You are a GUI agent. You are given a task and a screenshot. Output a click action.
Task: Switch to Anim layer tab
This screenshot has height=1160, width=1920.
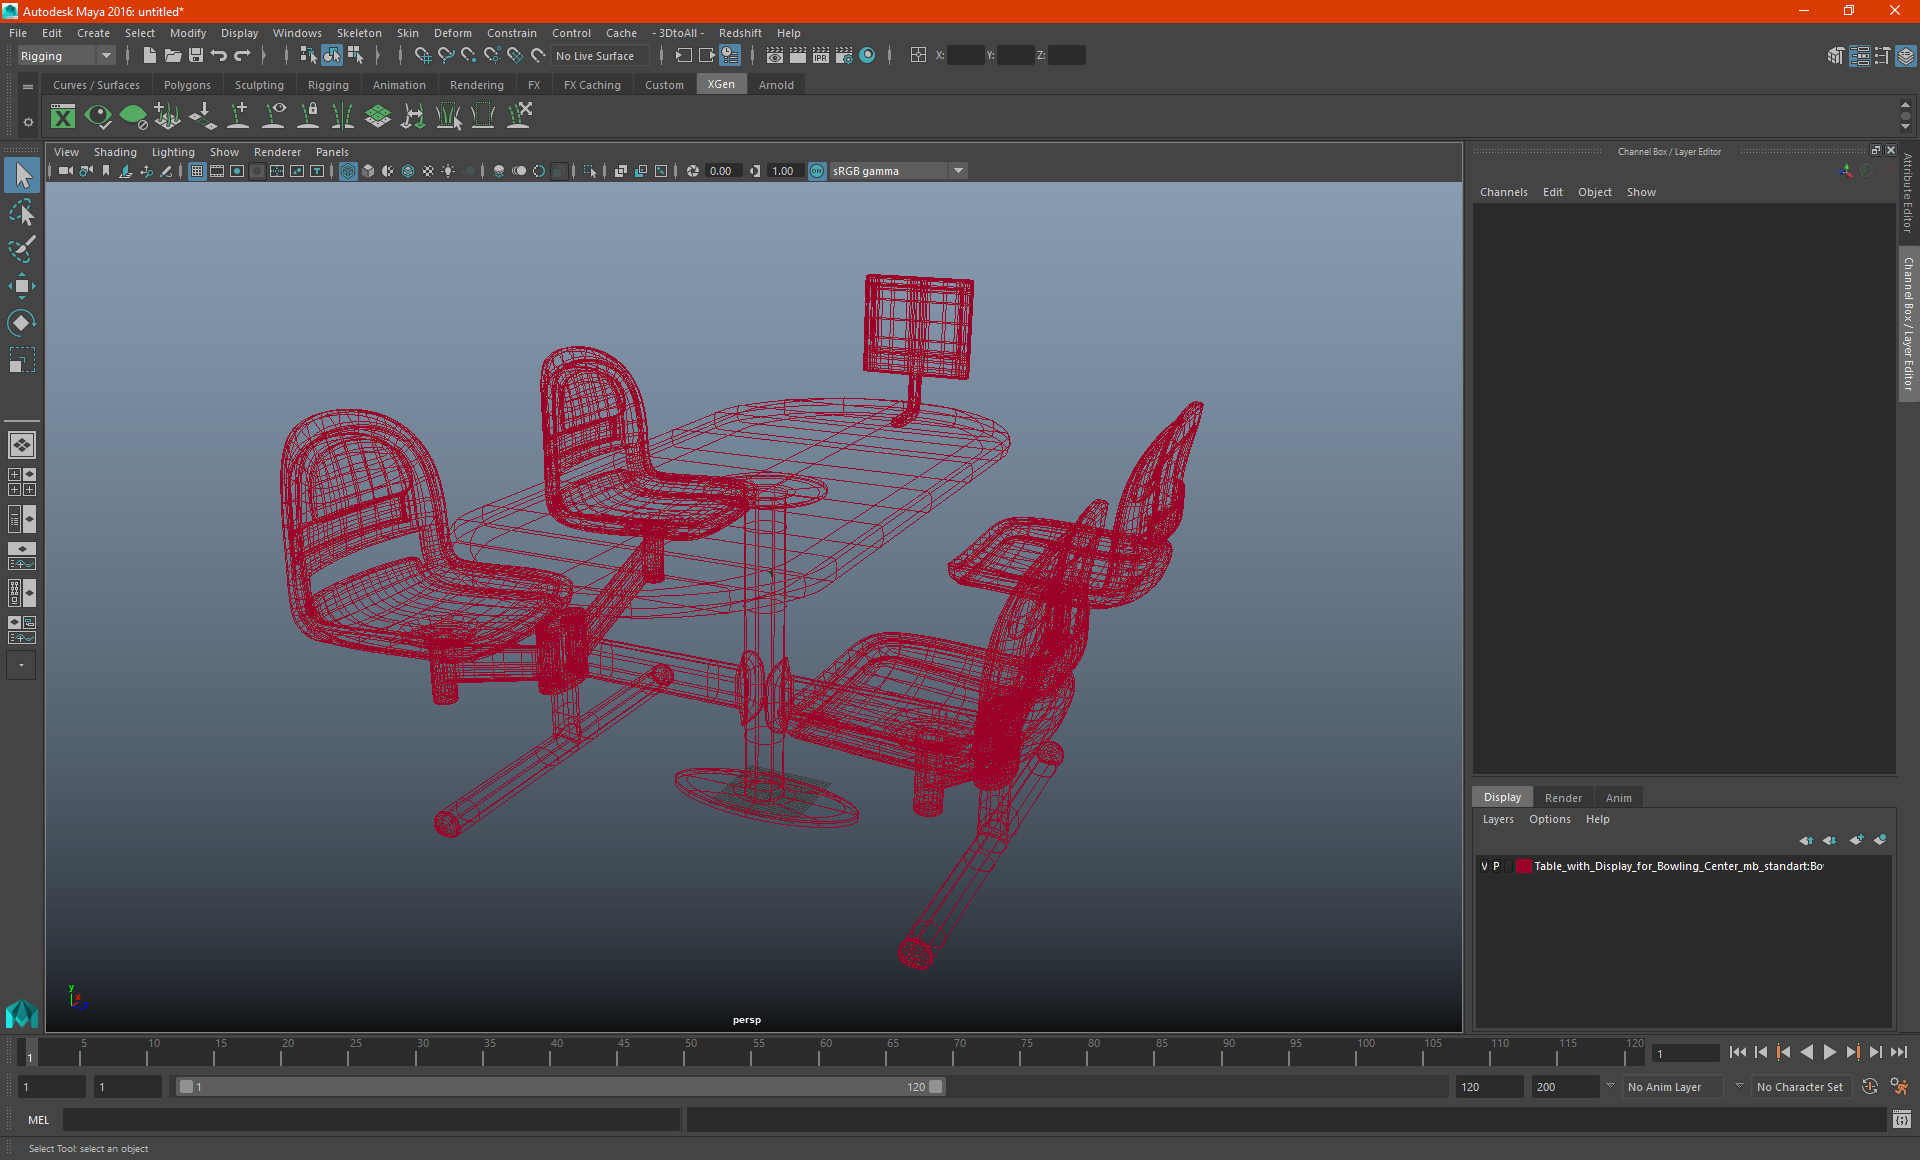[x=1618, y=798]
